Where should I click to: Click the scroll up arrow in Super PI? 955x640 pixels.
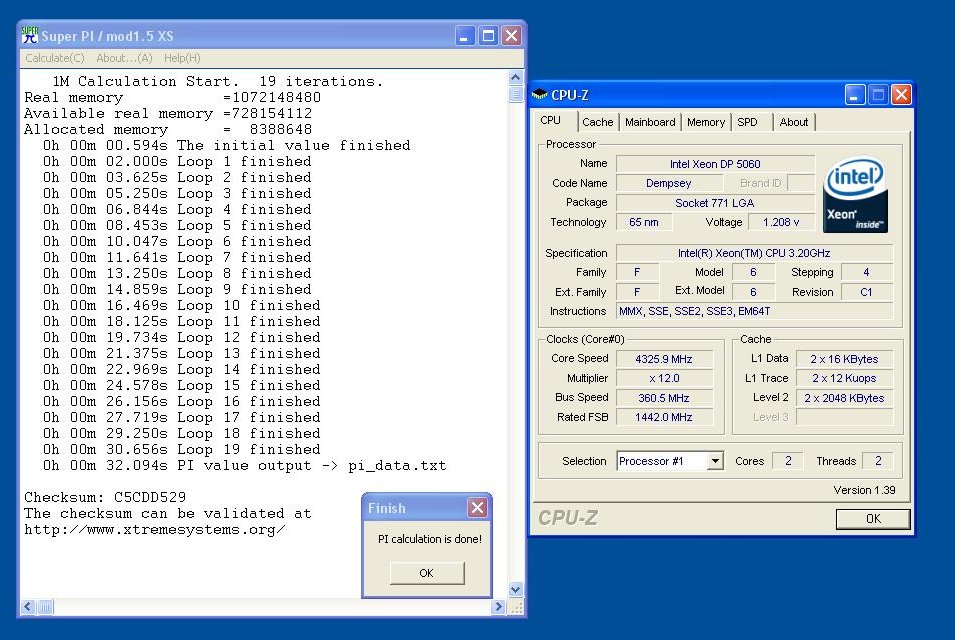click(515, 77)
